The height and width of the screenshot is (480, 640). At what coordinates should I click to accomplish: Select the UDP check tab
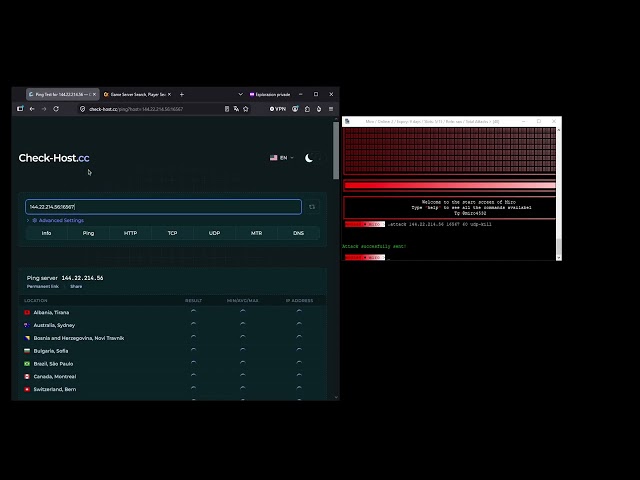pos(215,233)
